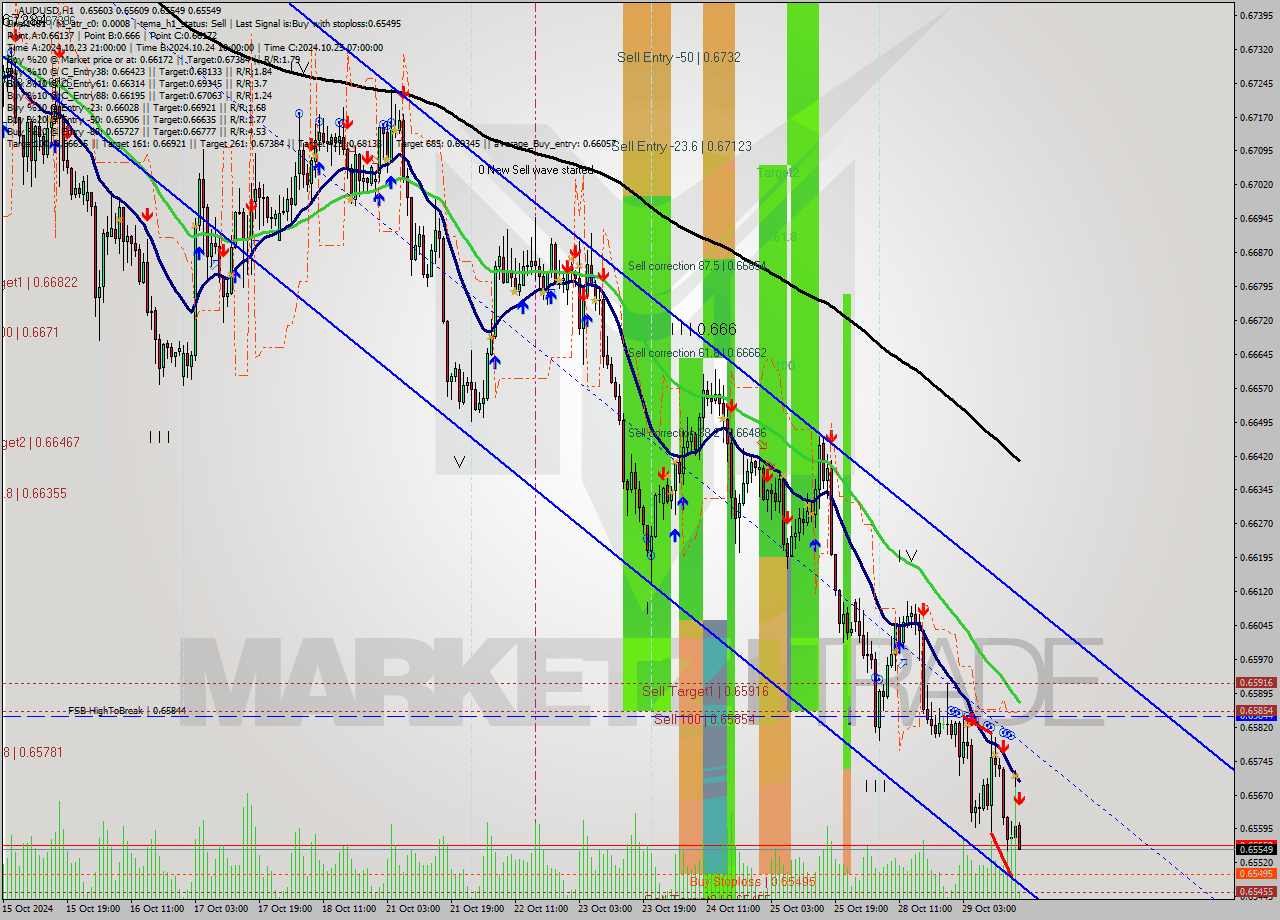The height and width of the screenshot is (920, 1280).
Task: Click the '21 Oct 19:00' time axis label
Action: [476, 909]
